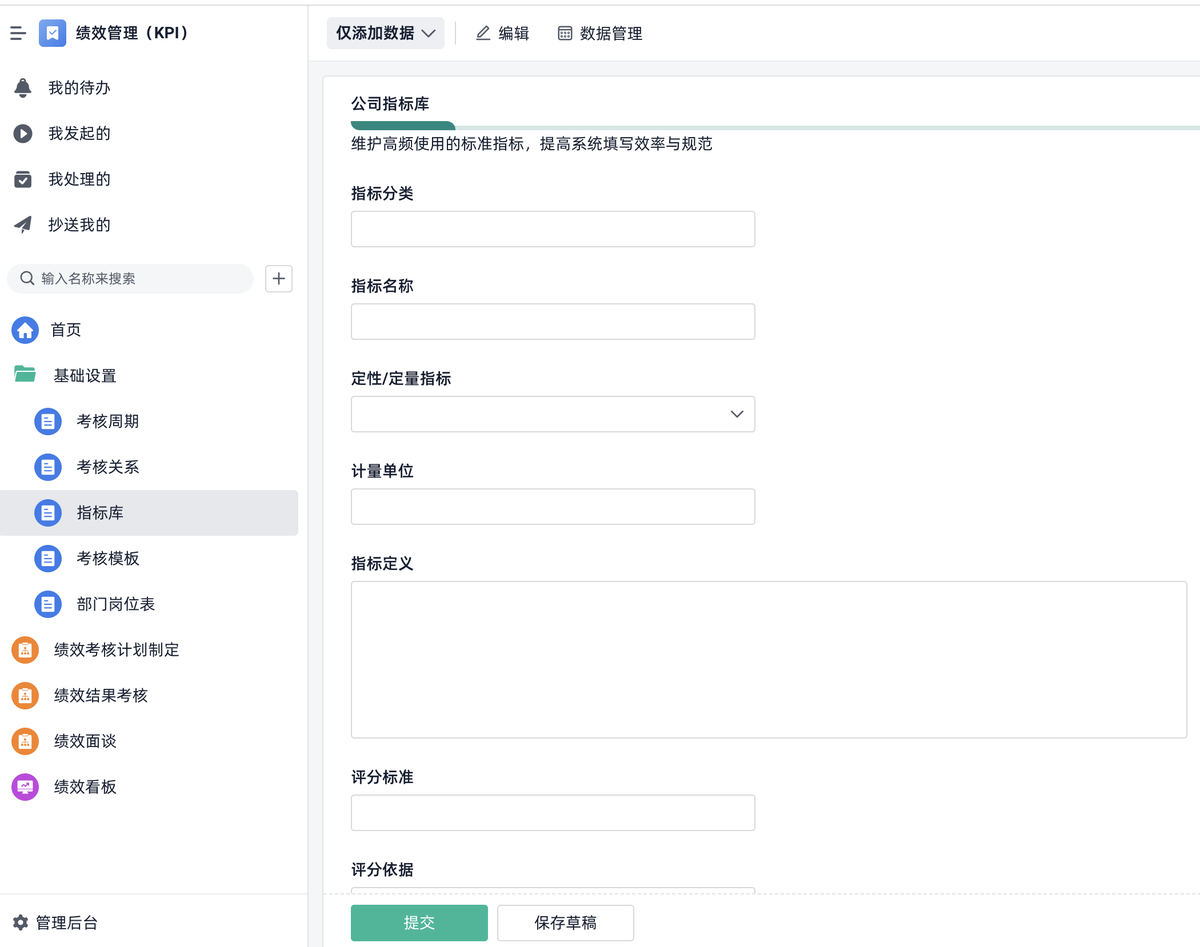Click the 首页 home icon

[x=25, y=330]
